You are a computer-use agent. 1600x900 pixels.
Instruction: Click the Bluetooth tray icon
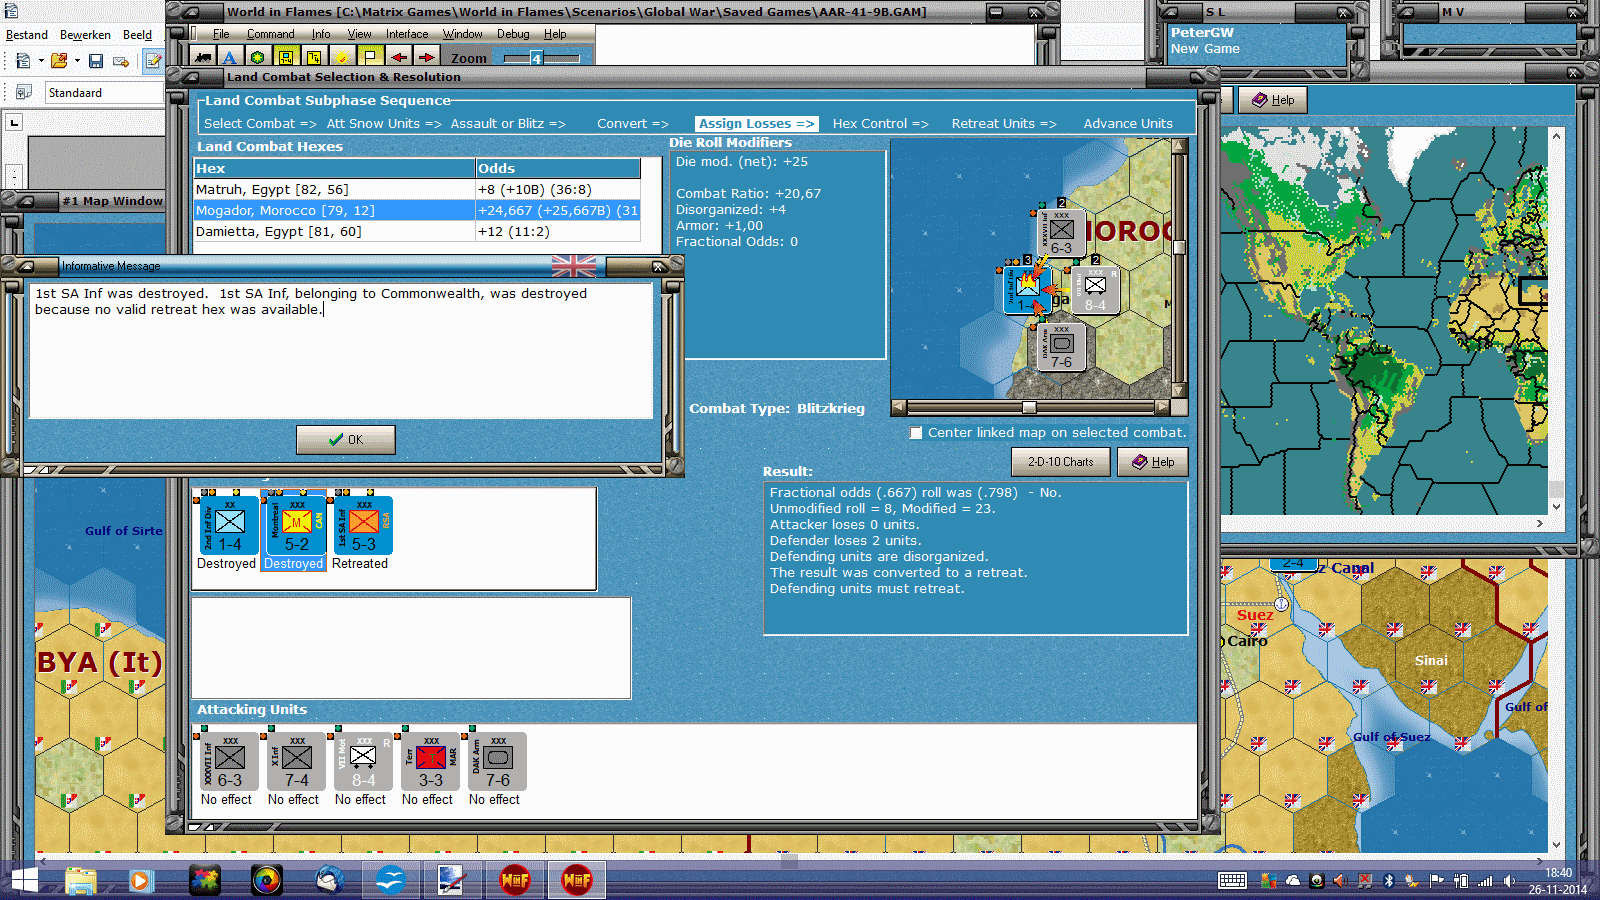click(1388, 881)
